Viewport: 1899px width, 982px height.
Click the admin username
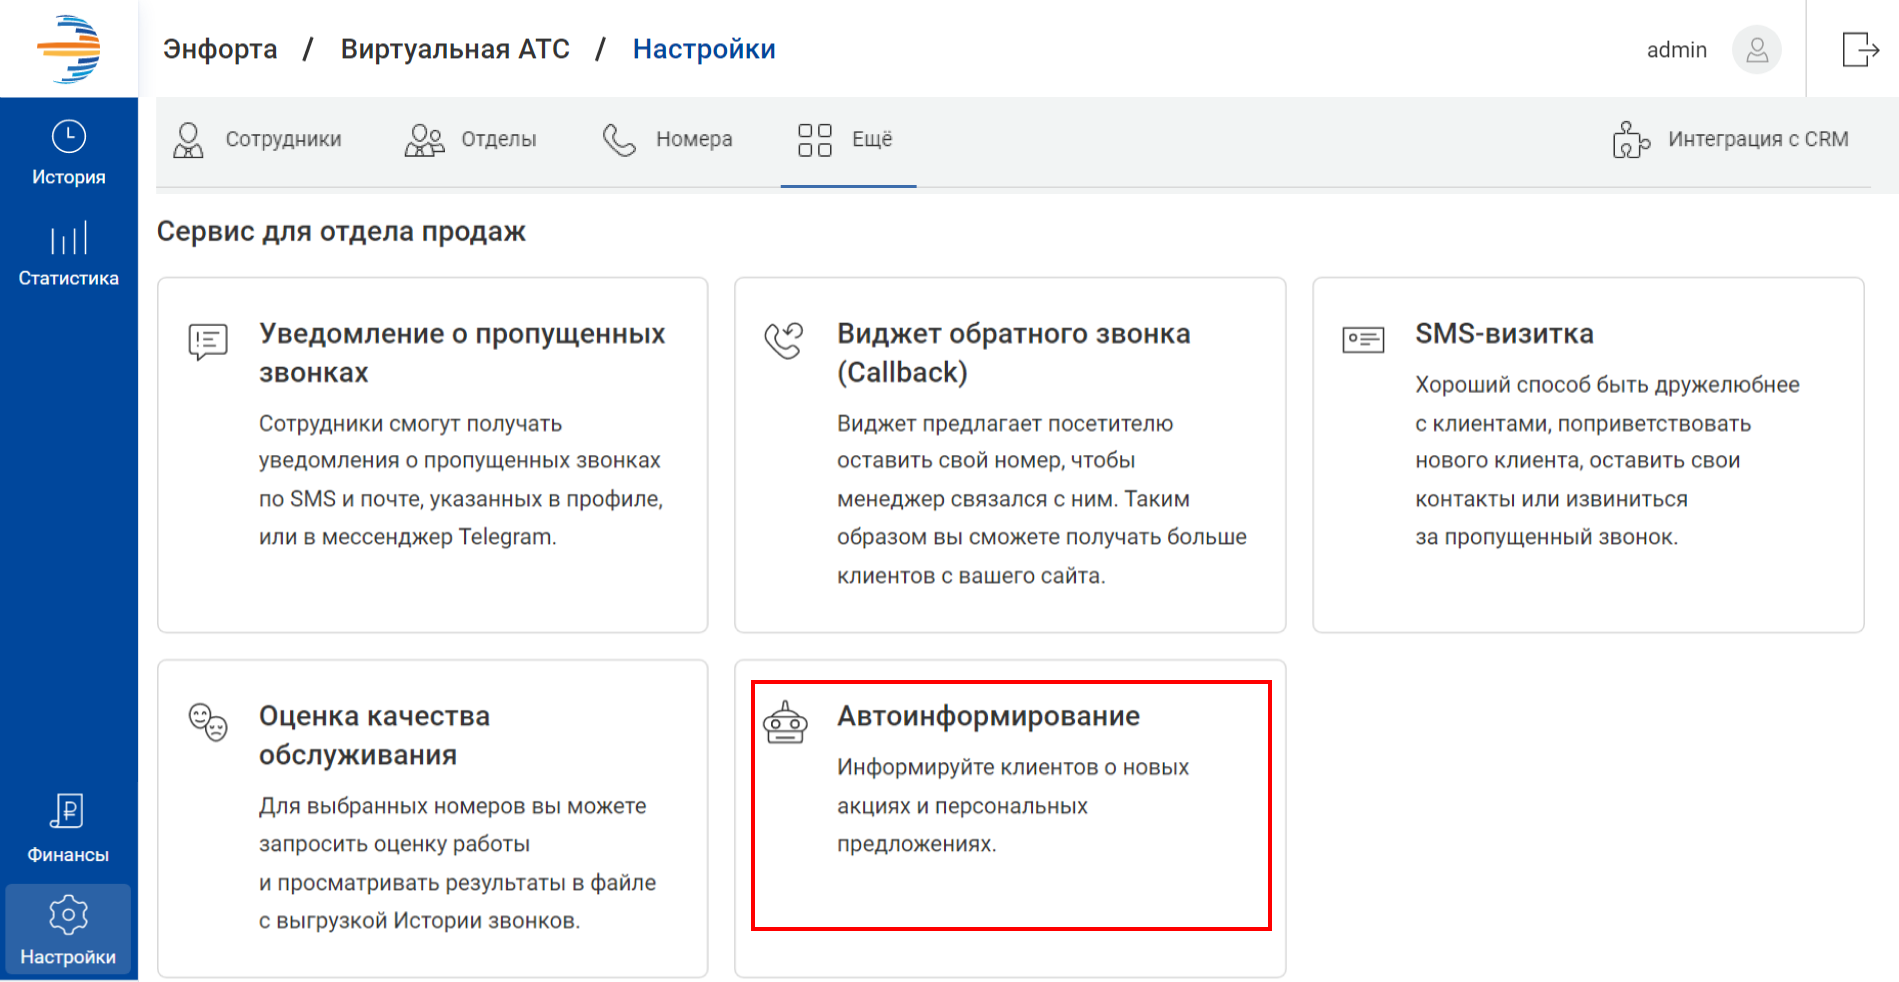pos(1677,50)
